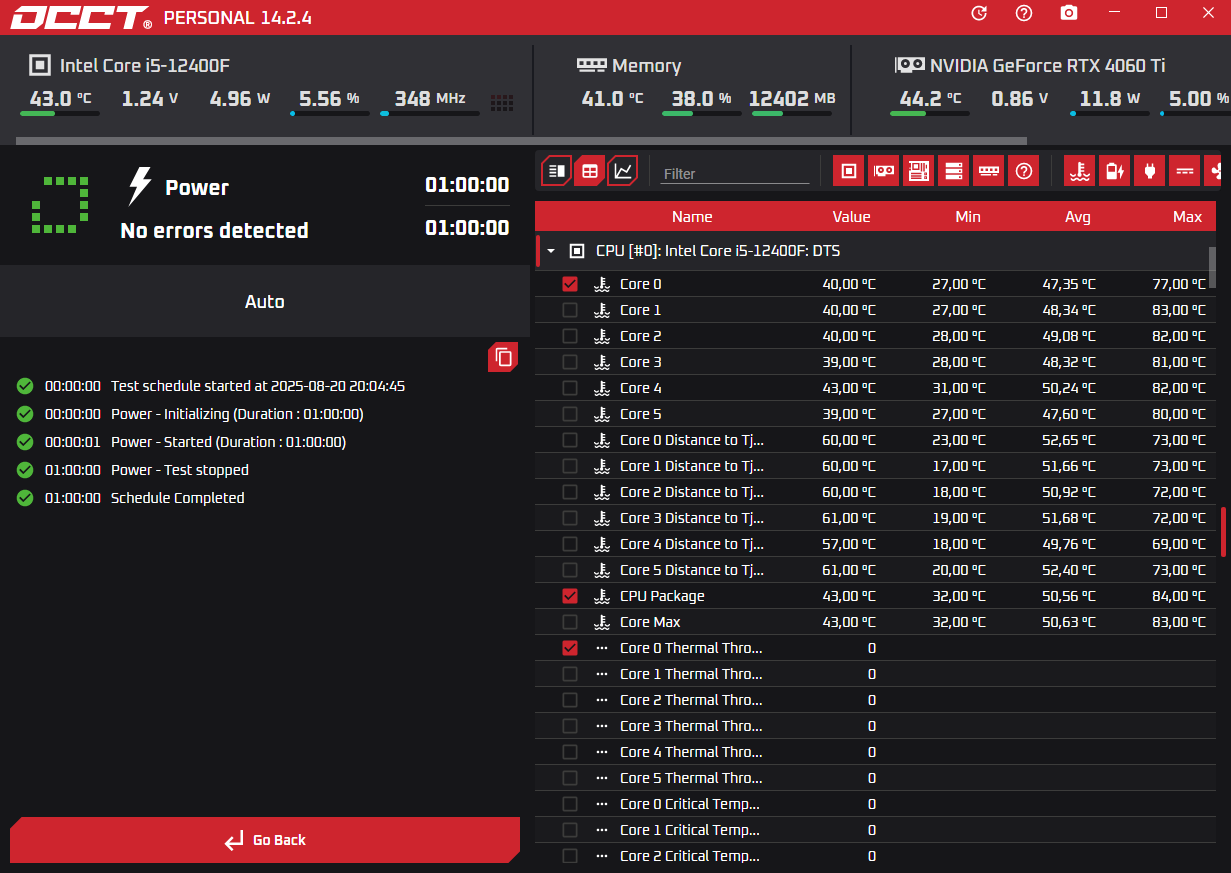Click the Go Back button
This screenshot has height=873, width=1231.
point(265,840)
